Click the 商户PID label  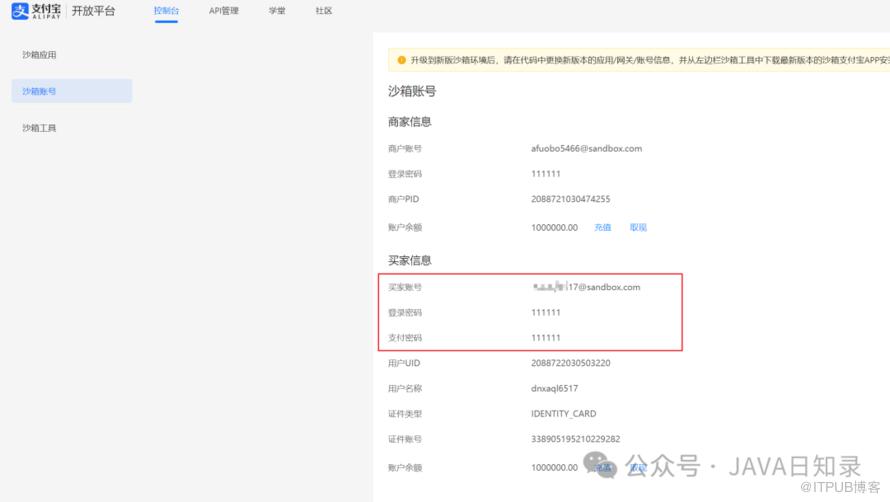pyautogui.click(x=403, y=199)
